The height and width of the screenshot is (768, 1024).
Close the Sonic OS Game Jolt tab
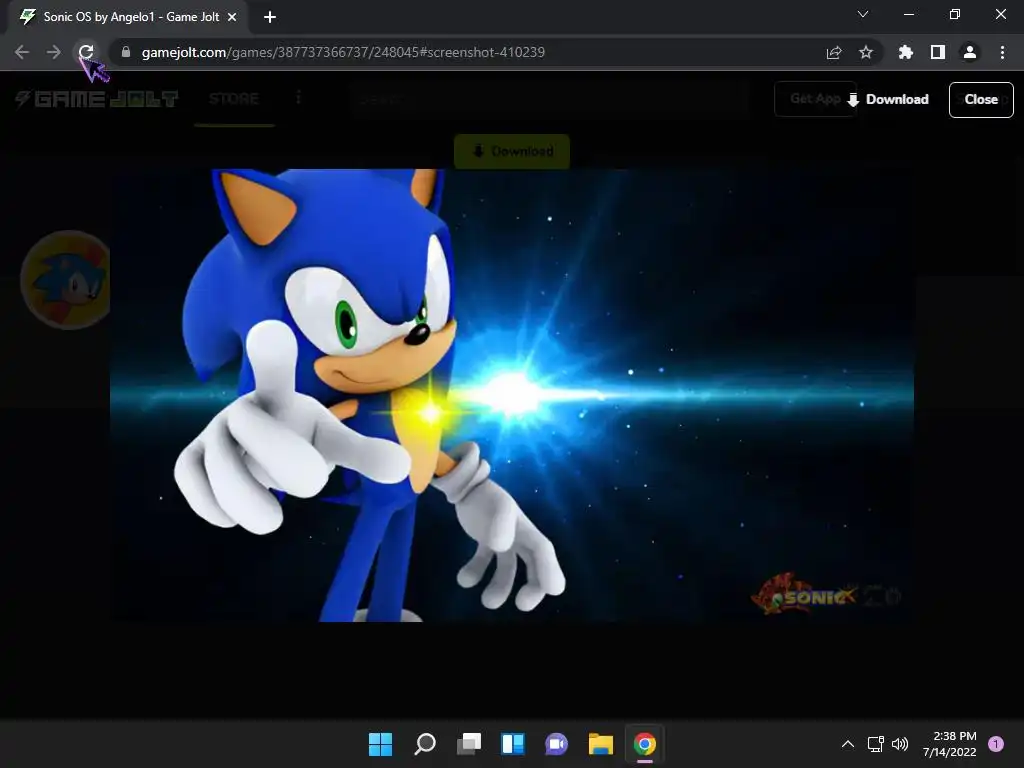coord(232,17)
